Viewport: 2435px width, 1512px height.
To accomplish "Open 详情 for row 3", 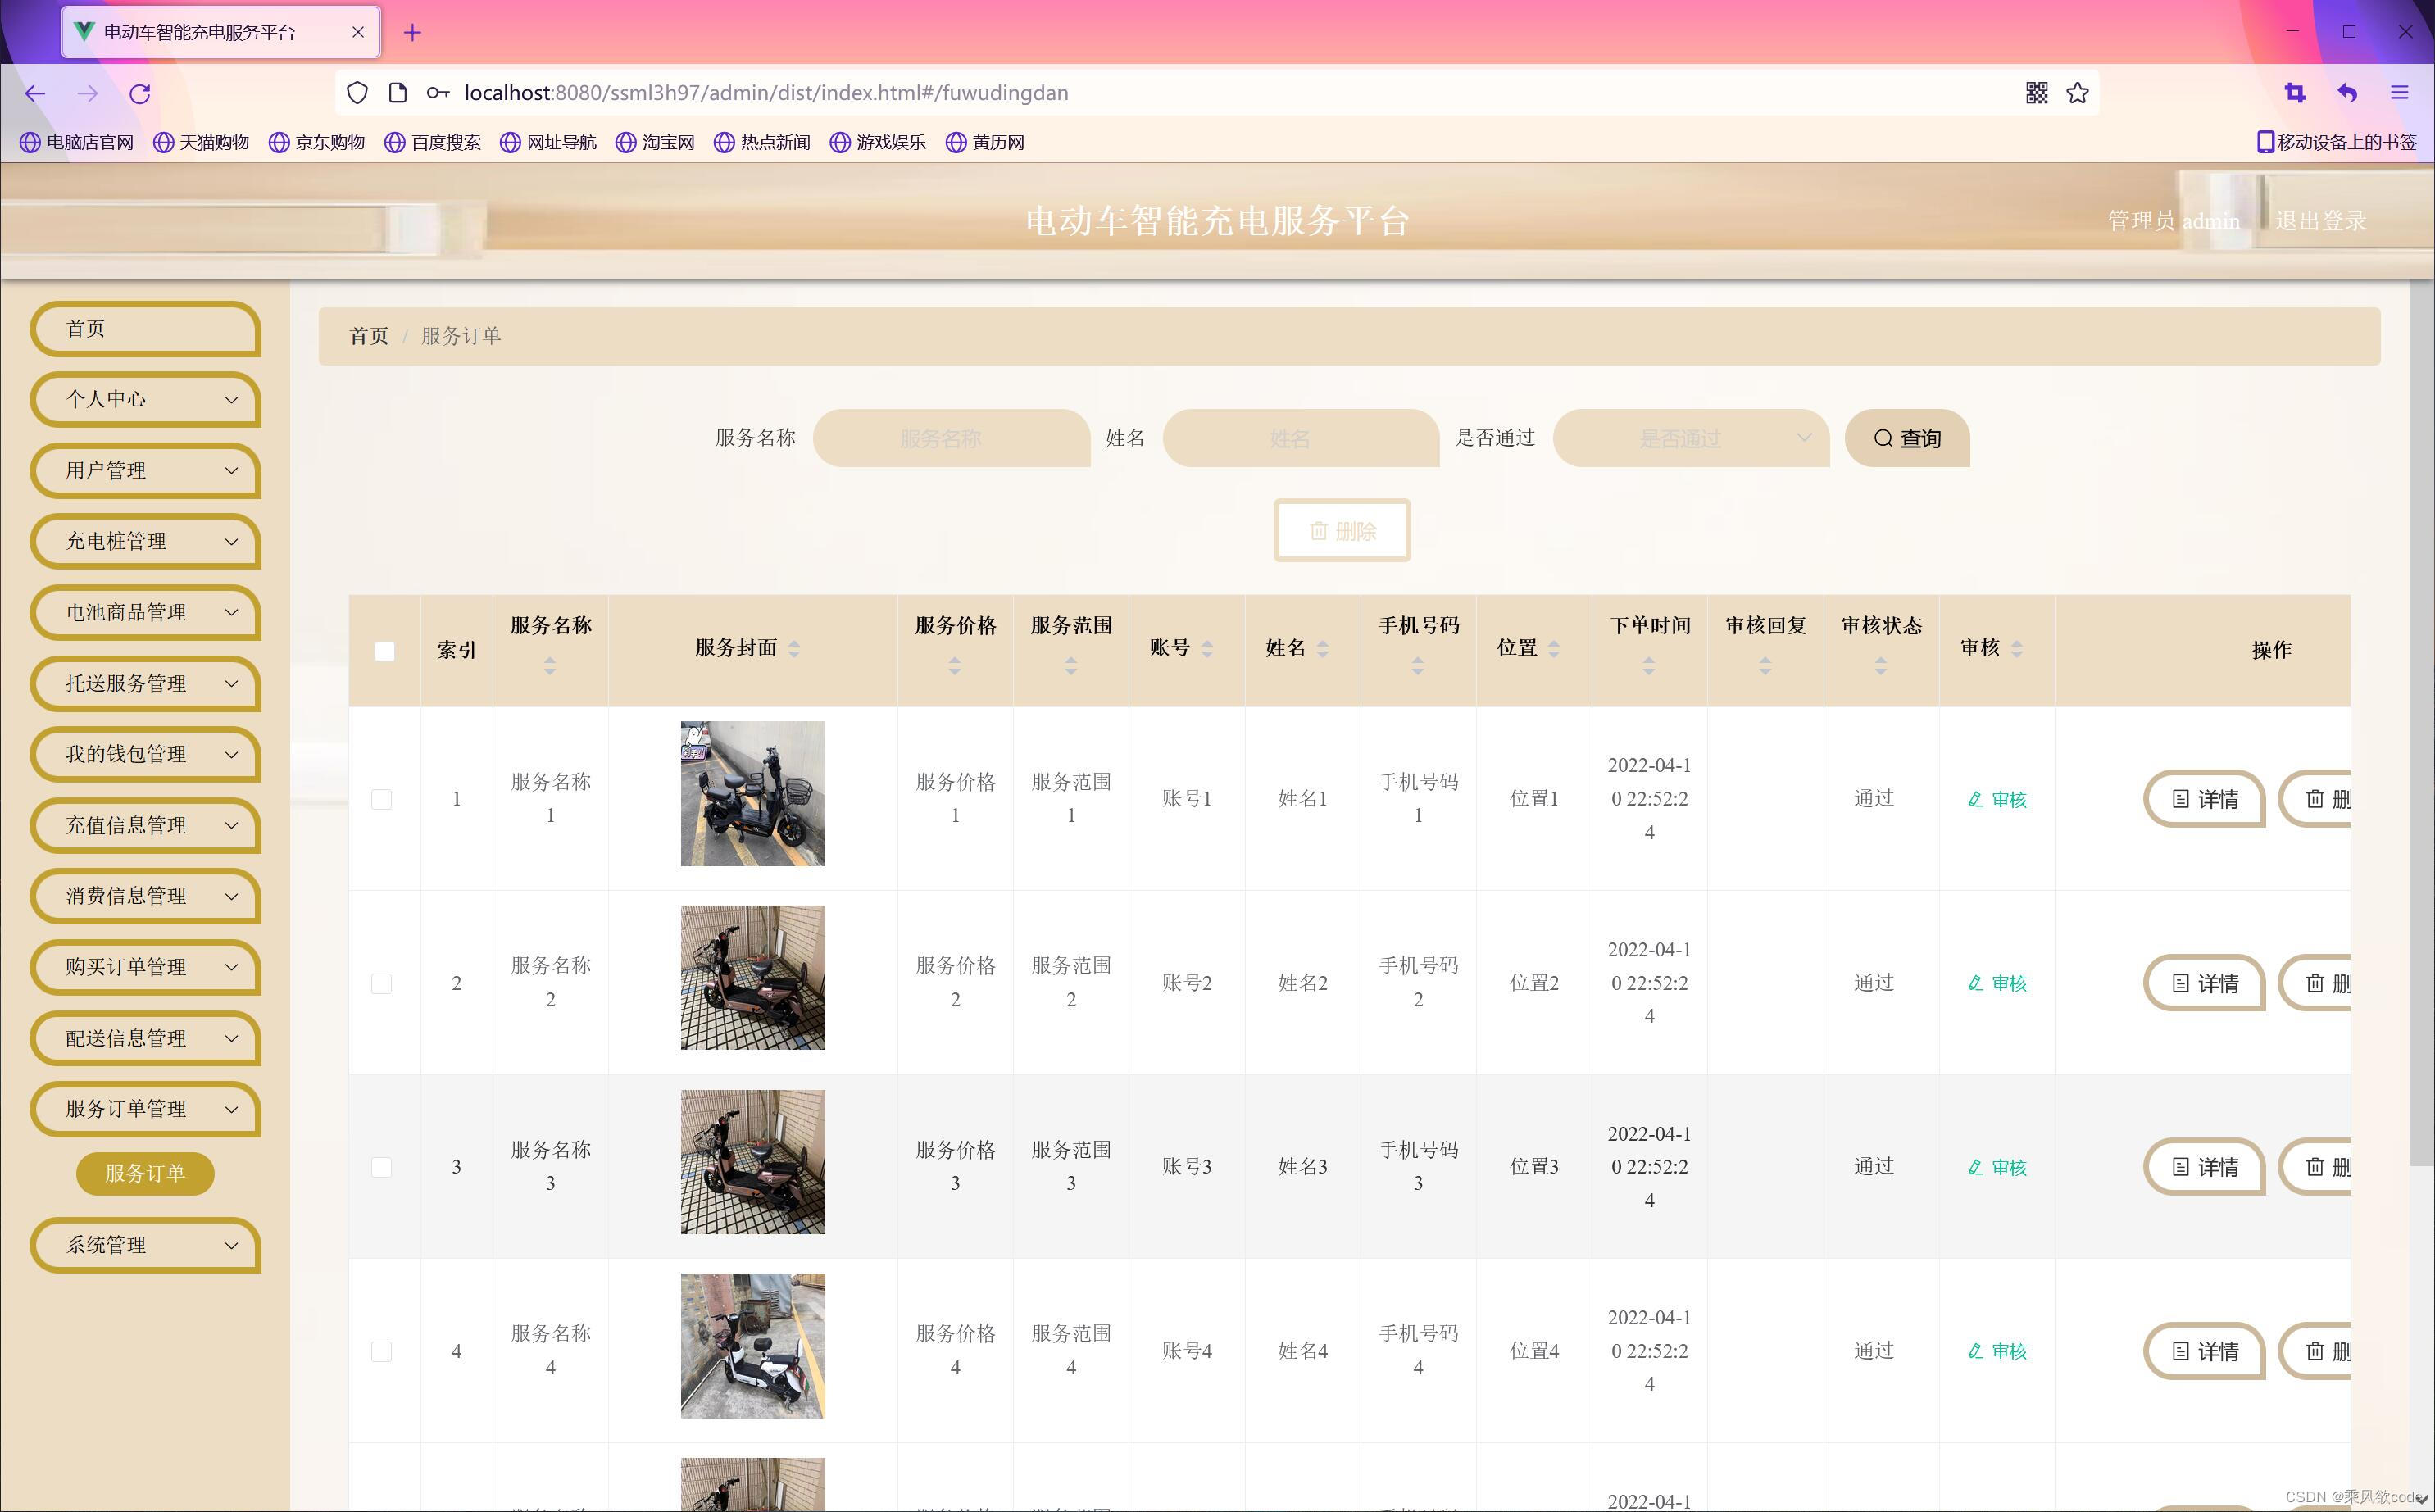I will click(2204, 1167).
